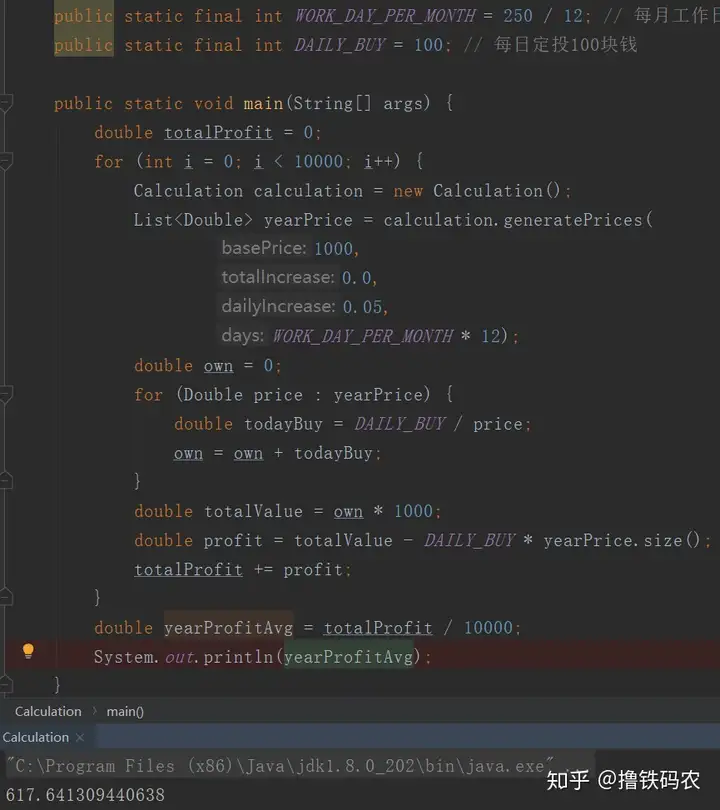Click the yearProfitAvg argument inside println
The height and width of the screenshot is (810, 720).
click(x=349, y=657)
